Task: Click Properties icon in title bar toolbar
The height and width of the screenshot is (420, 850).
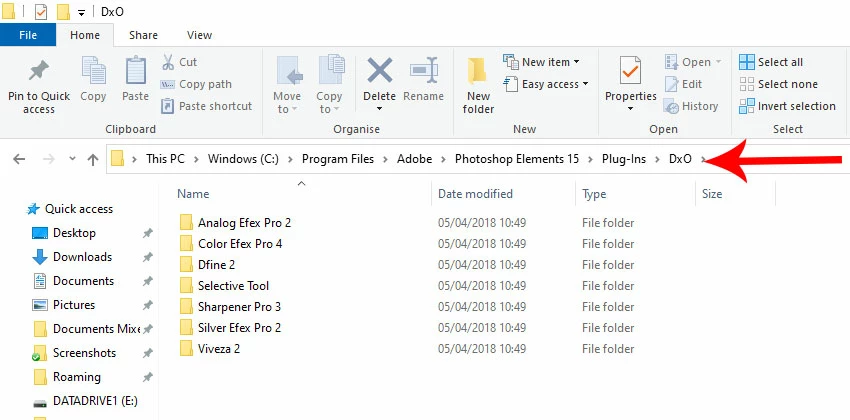Action: tap(41, 11)
